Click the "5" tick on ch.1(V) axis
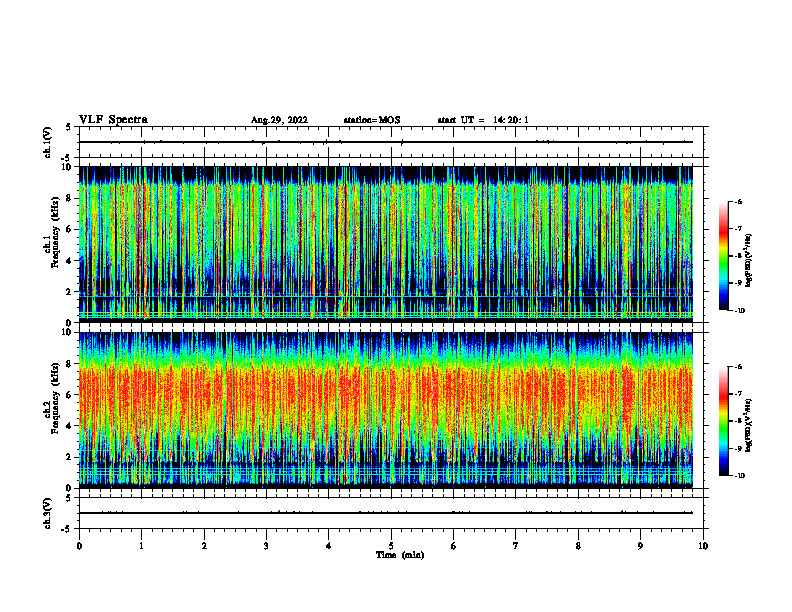This screenshot has height=612, width=792. (x=69, y=128)
